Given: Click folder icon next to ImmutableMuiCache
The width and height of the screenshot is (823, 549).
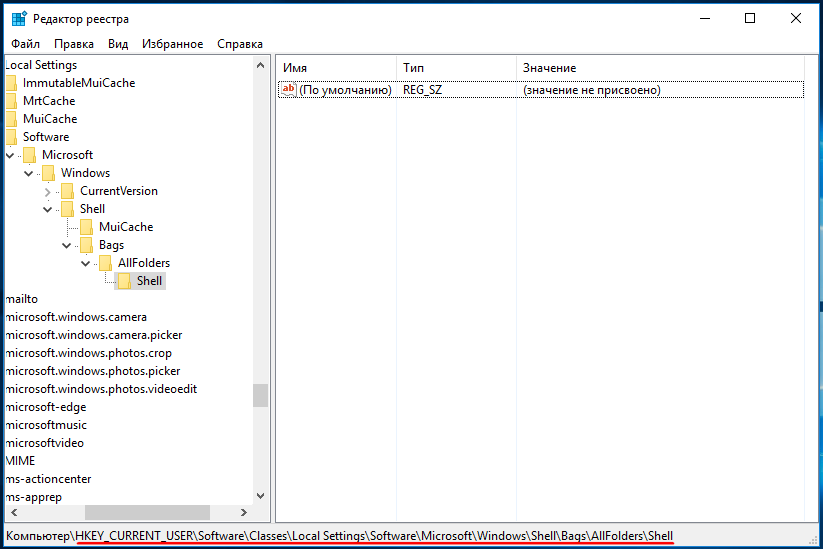Looking at the screenshot, I should (12, 83).
